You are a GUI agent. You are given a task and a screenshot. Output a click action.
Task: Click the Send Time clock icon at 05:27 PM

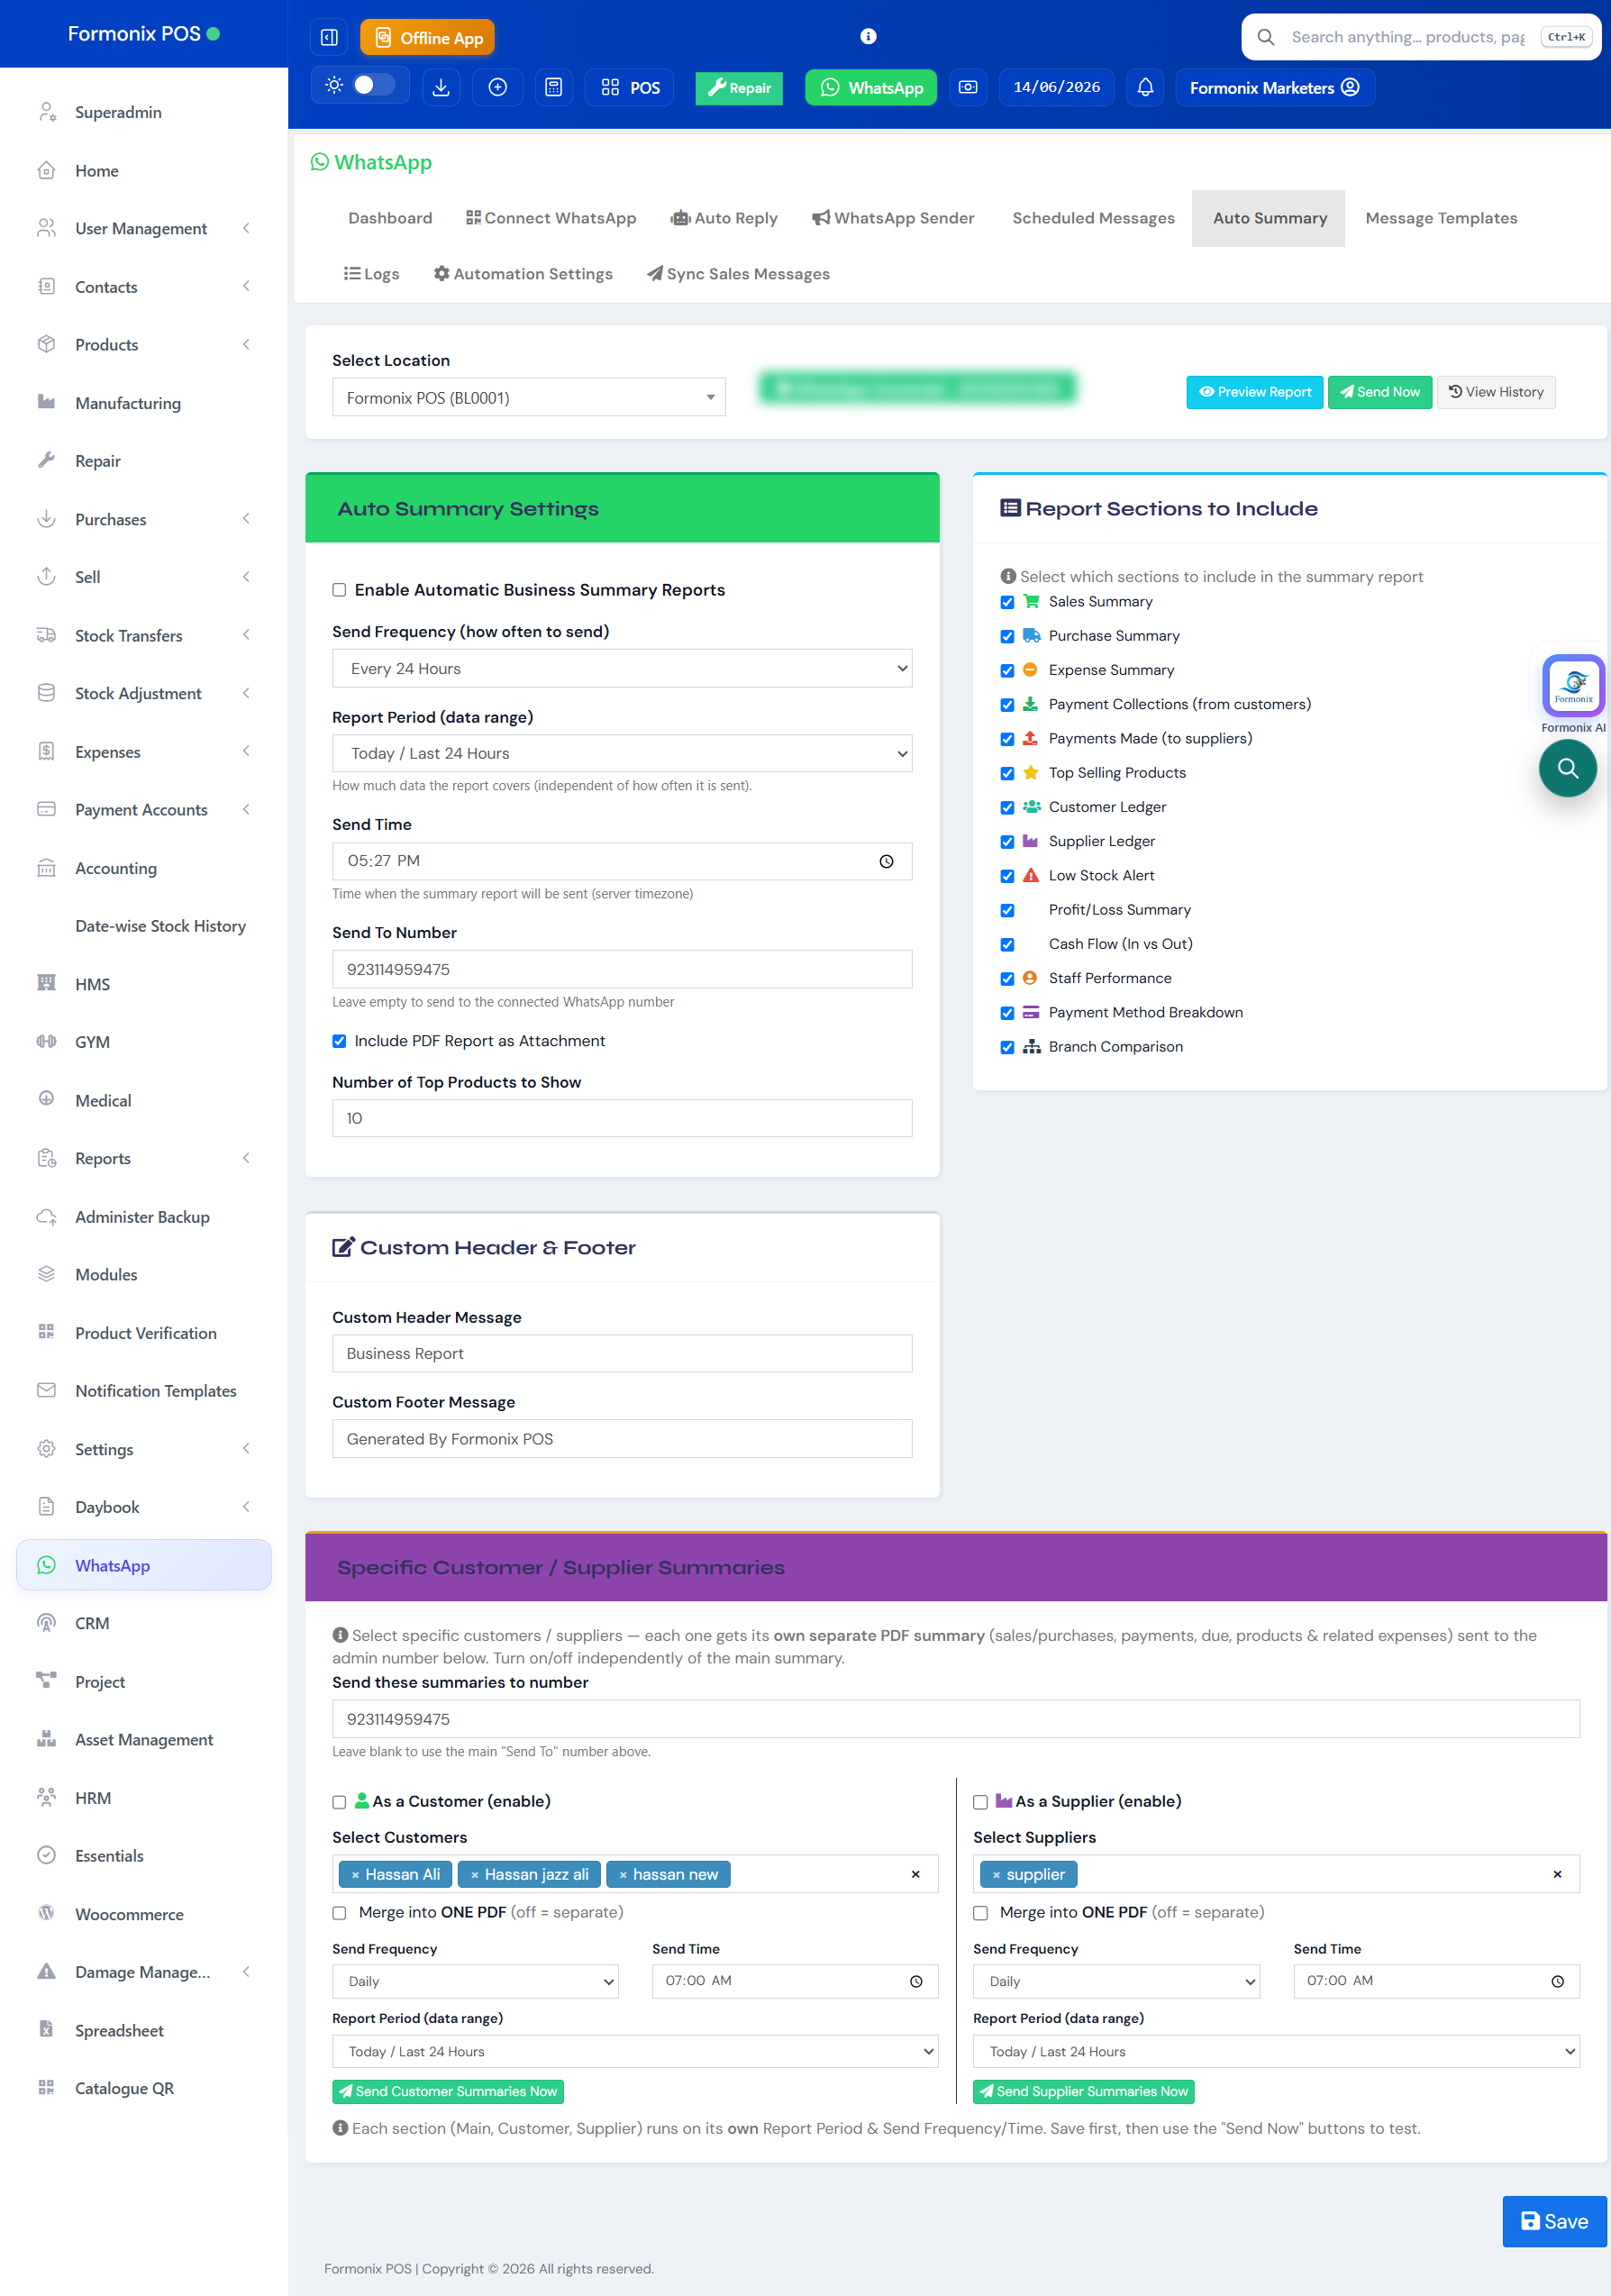pyautogui.click(x=886, y=862)
